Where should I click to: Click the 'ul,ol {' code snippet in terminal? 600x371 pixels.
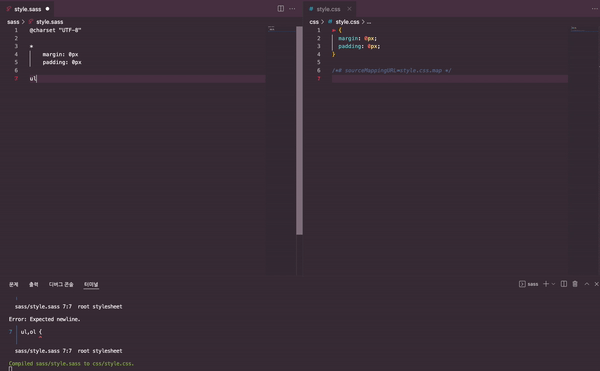[31, 332]
